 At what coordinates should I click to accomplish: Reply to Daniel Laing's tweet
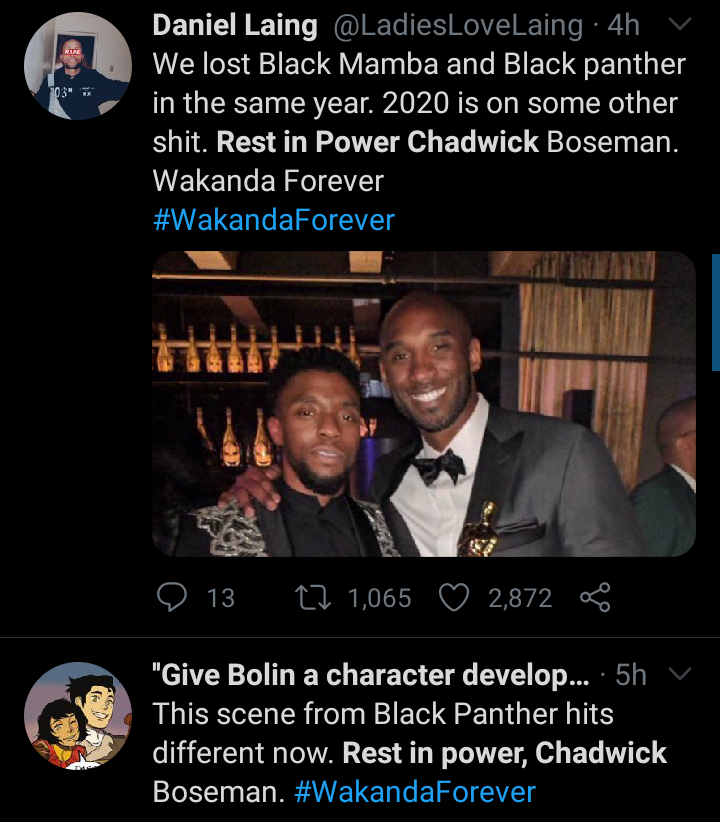tap(173, 598)
